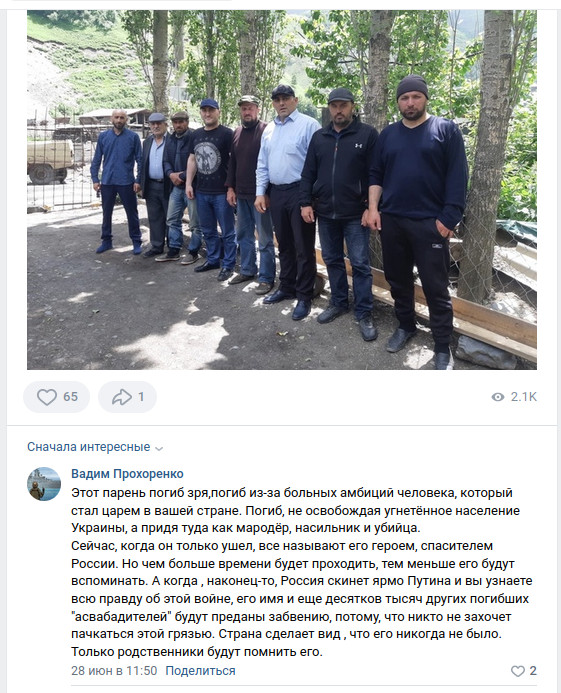The height and width of the screenshot is (693, 561).
Task: Like the comment with its heart icon
Action: [518, 671]
